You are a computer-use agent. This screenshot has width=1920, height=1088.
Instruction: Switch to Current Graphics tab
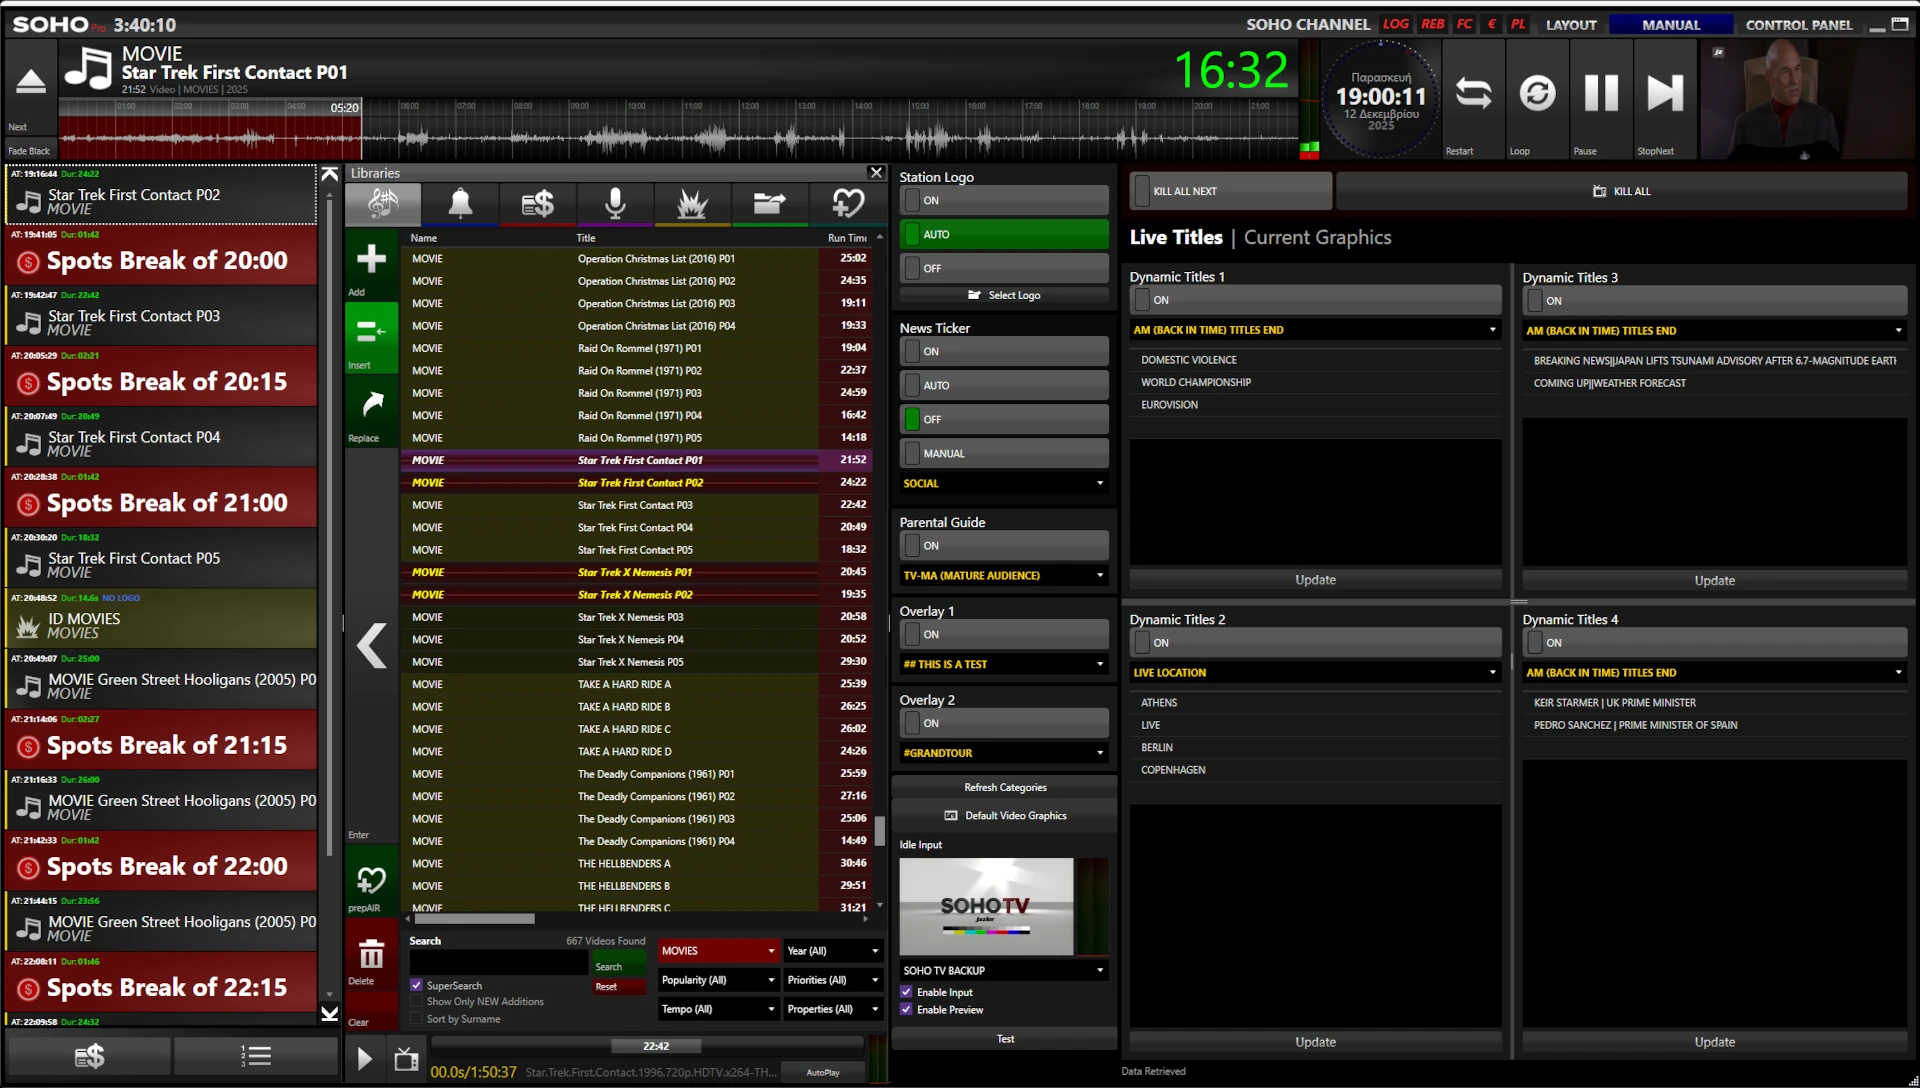(x=1317, y=238)
